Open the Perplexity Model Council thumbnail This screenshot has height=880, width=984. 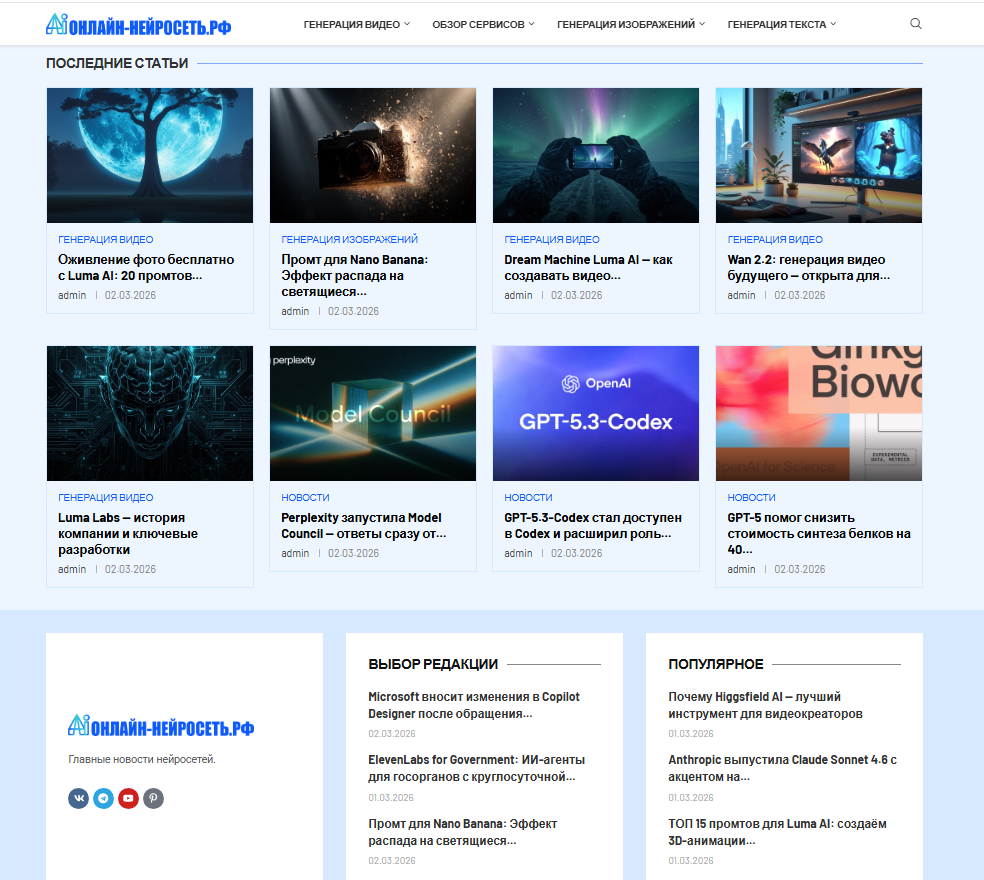pyautogui.click(x=373, y=413)
